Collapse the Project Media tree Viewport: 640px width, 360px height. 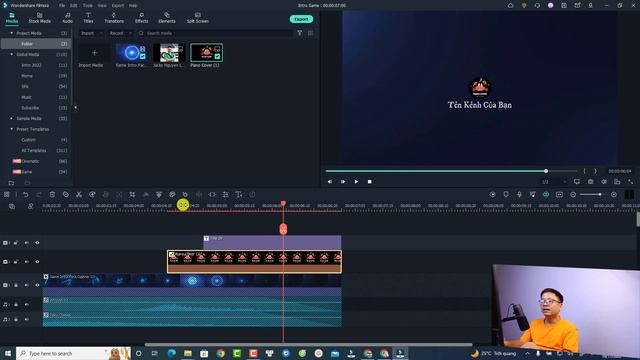(x=11, y=33)
